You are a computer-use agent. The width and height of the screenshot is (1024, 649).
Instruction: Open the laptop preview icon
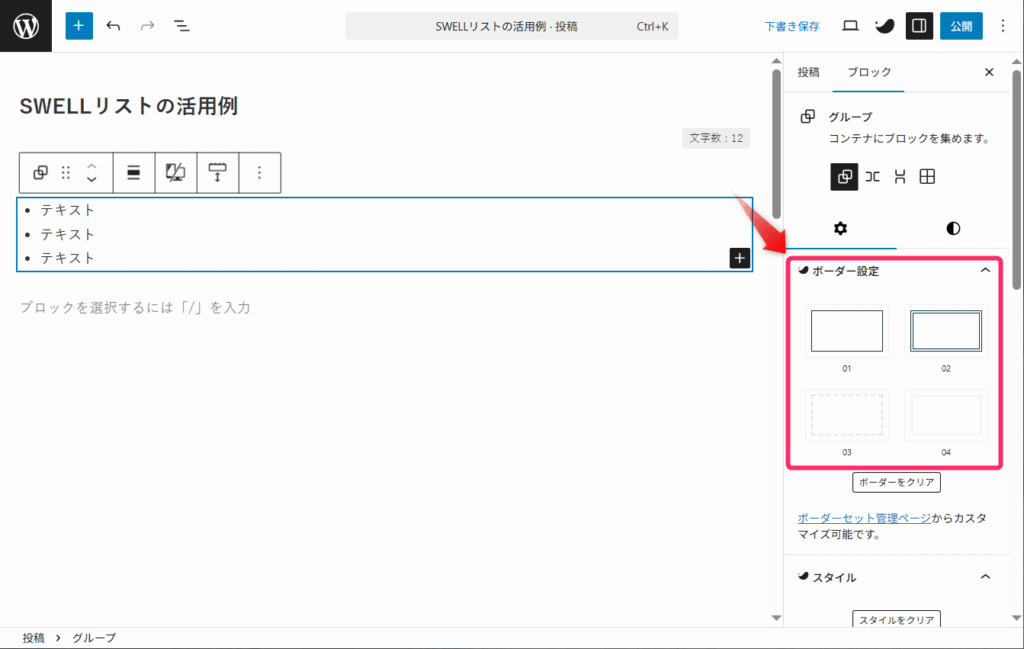pos(850,26)
